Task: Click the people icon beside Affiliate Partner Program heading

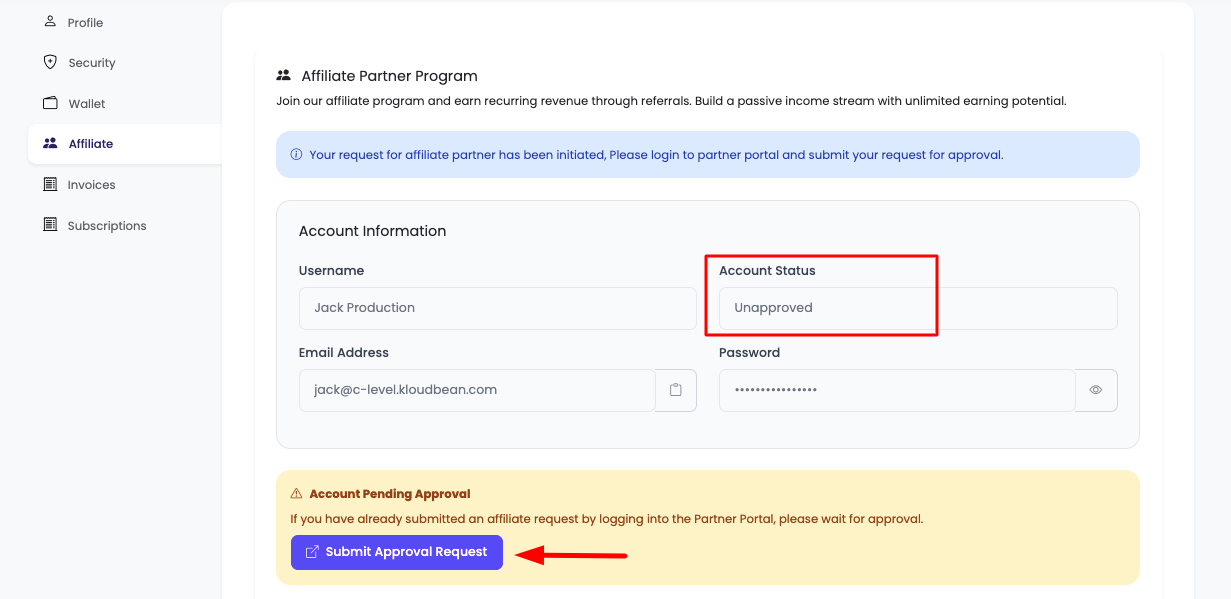Action: pos(284,74)
